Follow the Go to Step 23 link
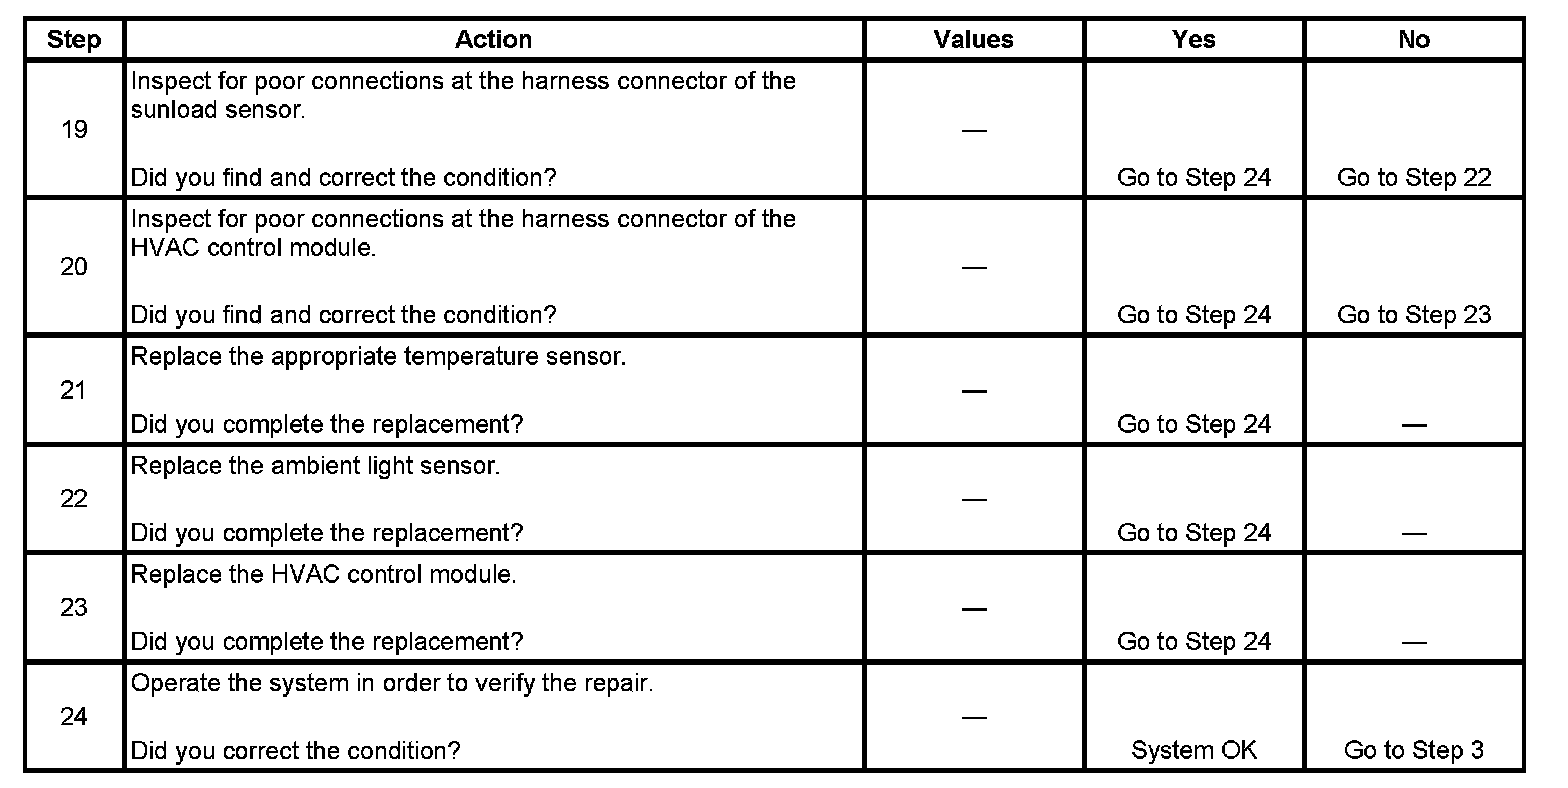The height and width of the screenshot is (788, 1568). [1414, 315]
